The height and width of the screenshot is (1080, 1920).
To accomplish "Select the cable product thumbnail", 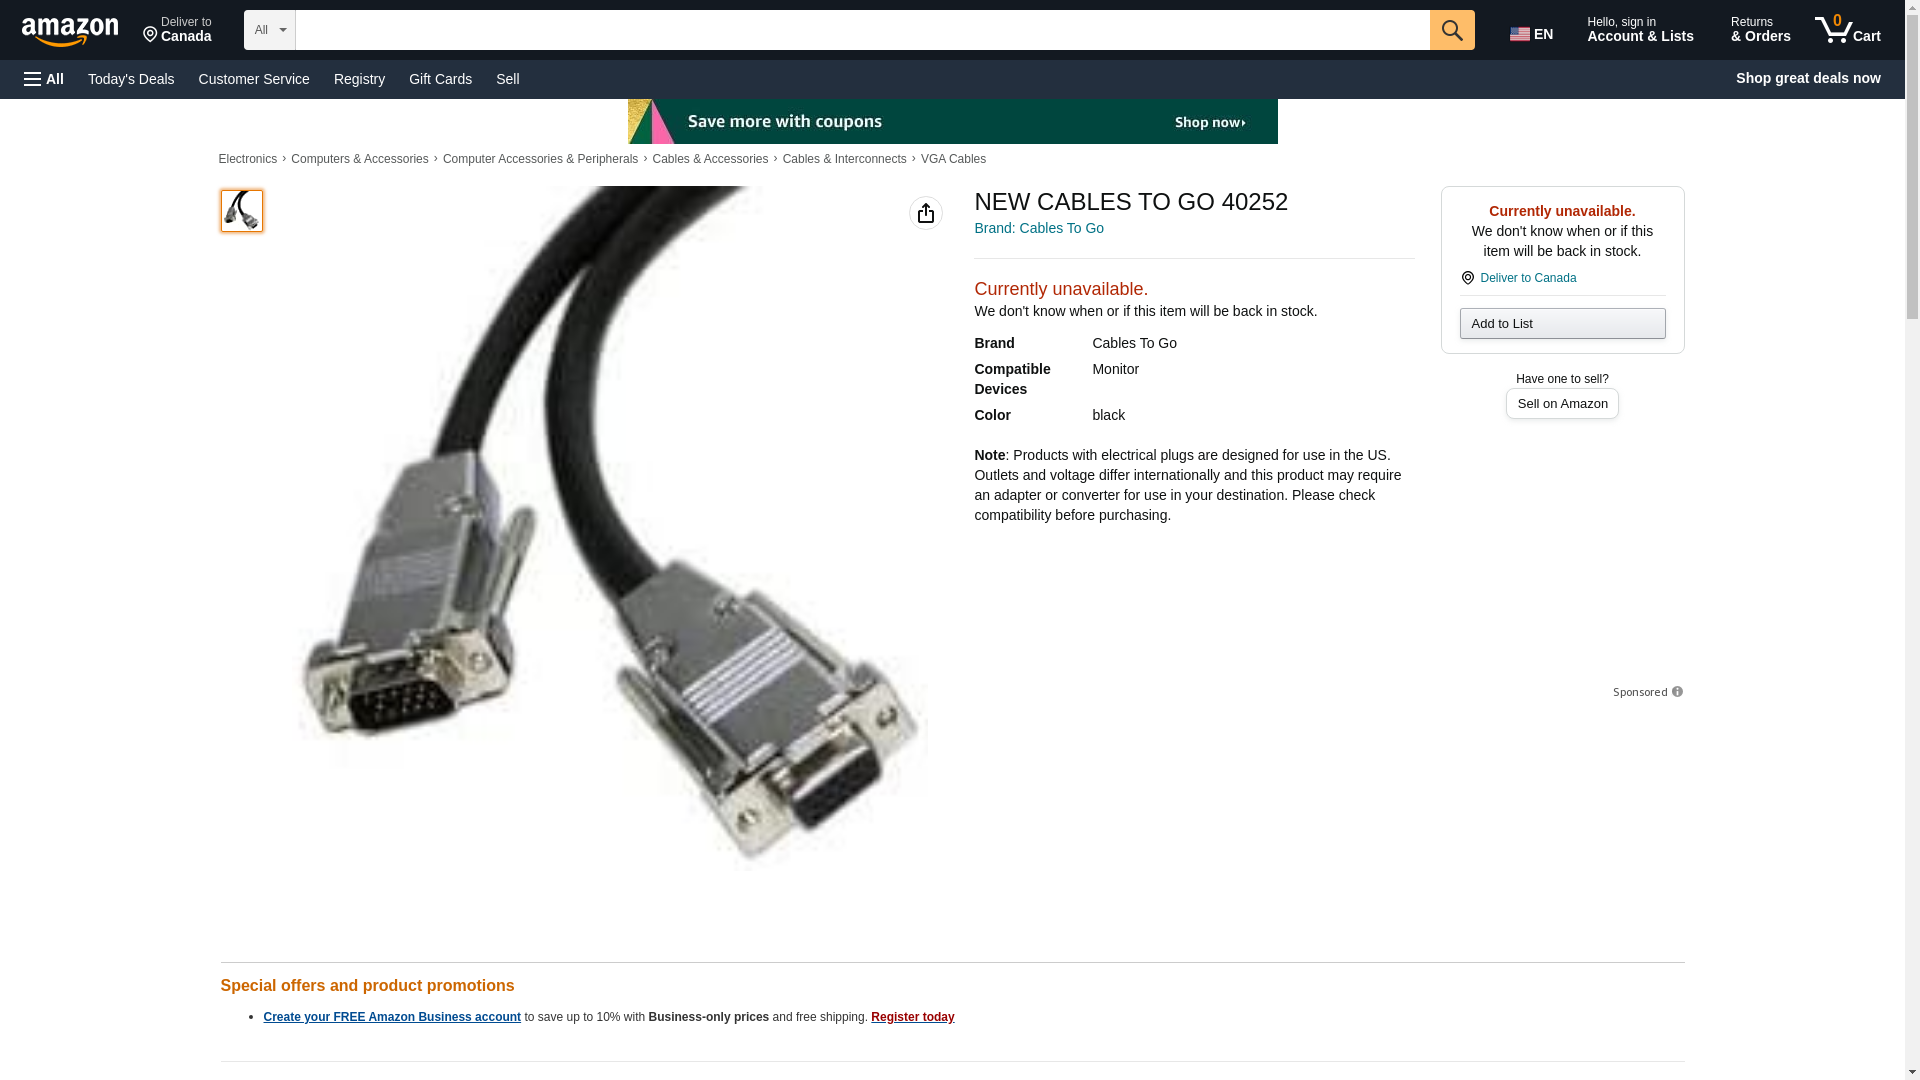I will pyautogui.click(x=241, y=211).
